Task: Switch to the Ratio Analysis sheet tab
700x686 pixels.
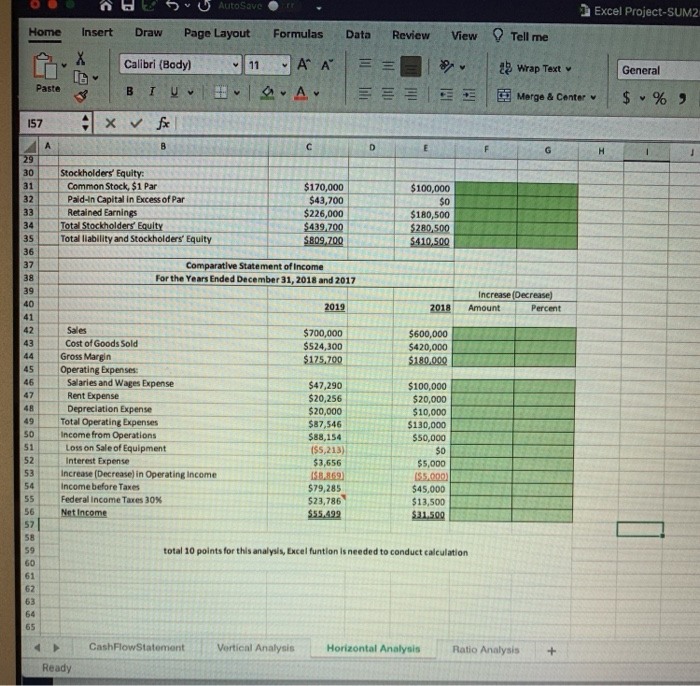Action: click(x=486, y=649)
